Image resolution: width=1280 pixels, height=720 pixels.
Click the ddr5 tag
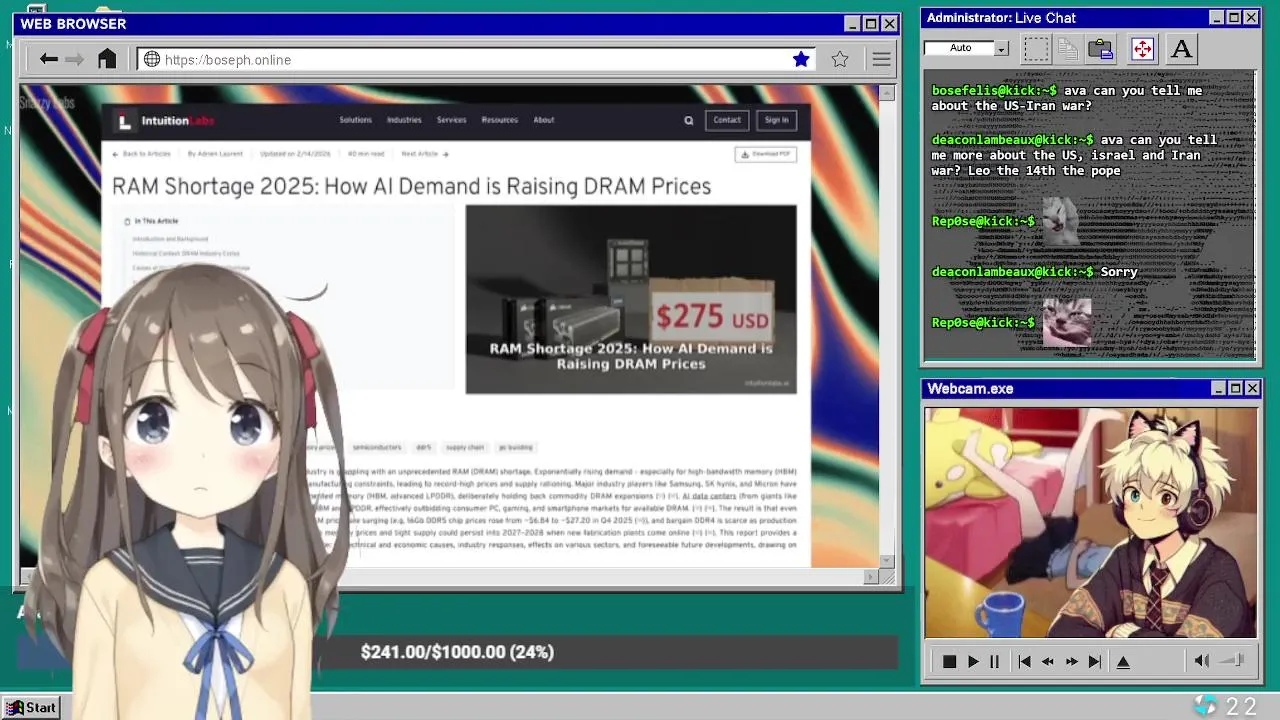pyautogui.click(x=424, y=447)
